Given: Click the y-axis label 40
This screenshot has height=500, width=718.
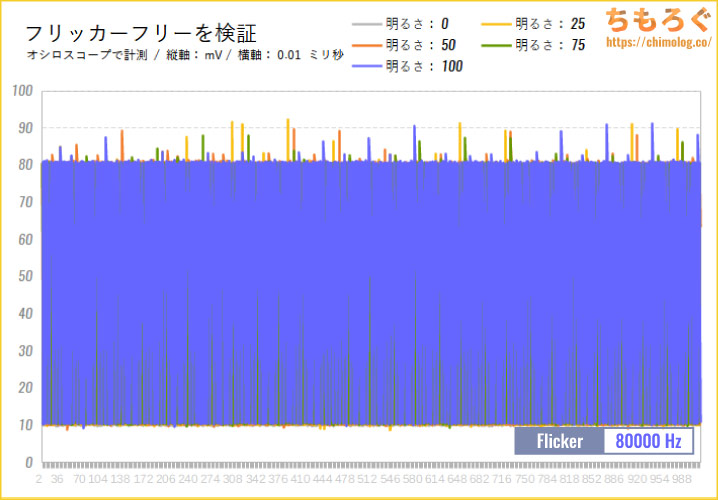Looking at the screenshot, I should (x=25, y=314).
